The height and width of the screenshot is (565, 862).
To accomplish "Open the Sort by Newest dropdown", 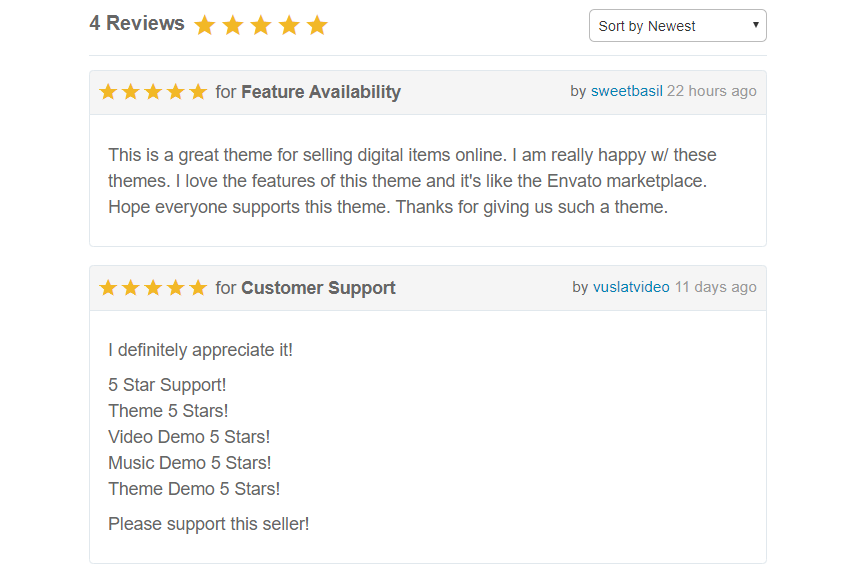I will (677, 25).
